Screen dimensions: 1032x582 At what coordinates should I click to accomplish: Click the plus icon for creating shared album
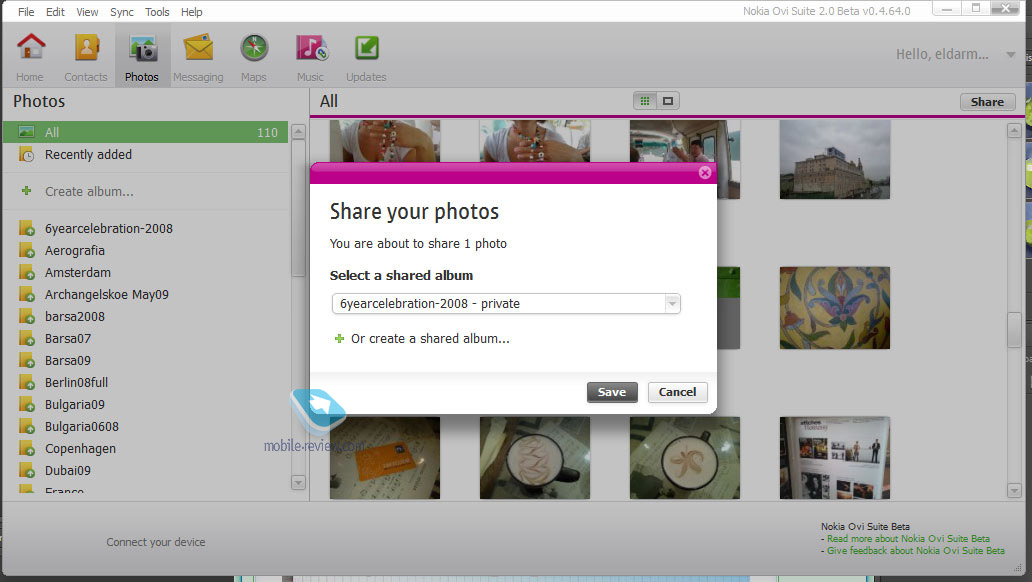[339, 338]
